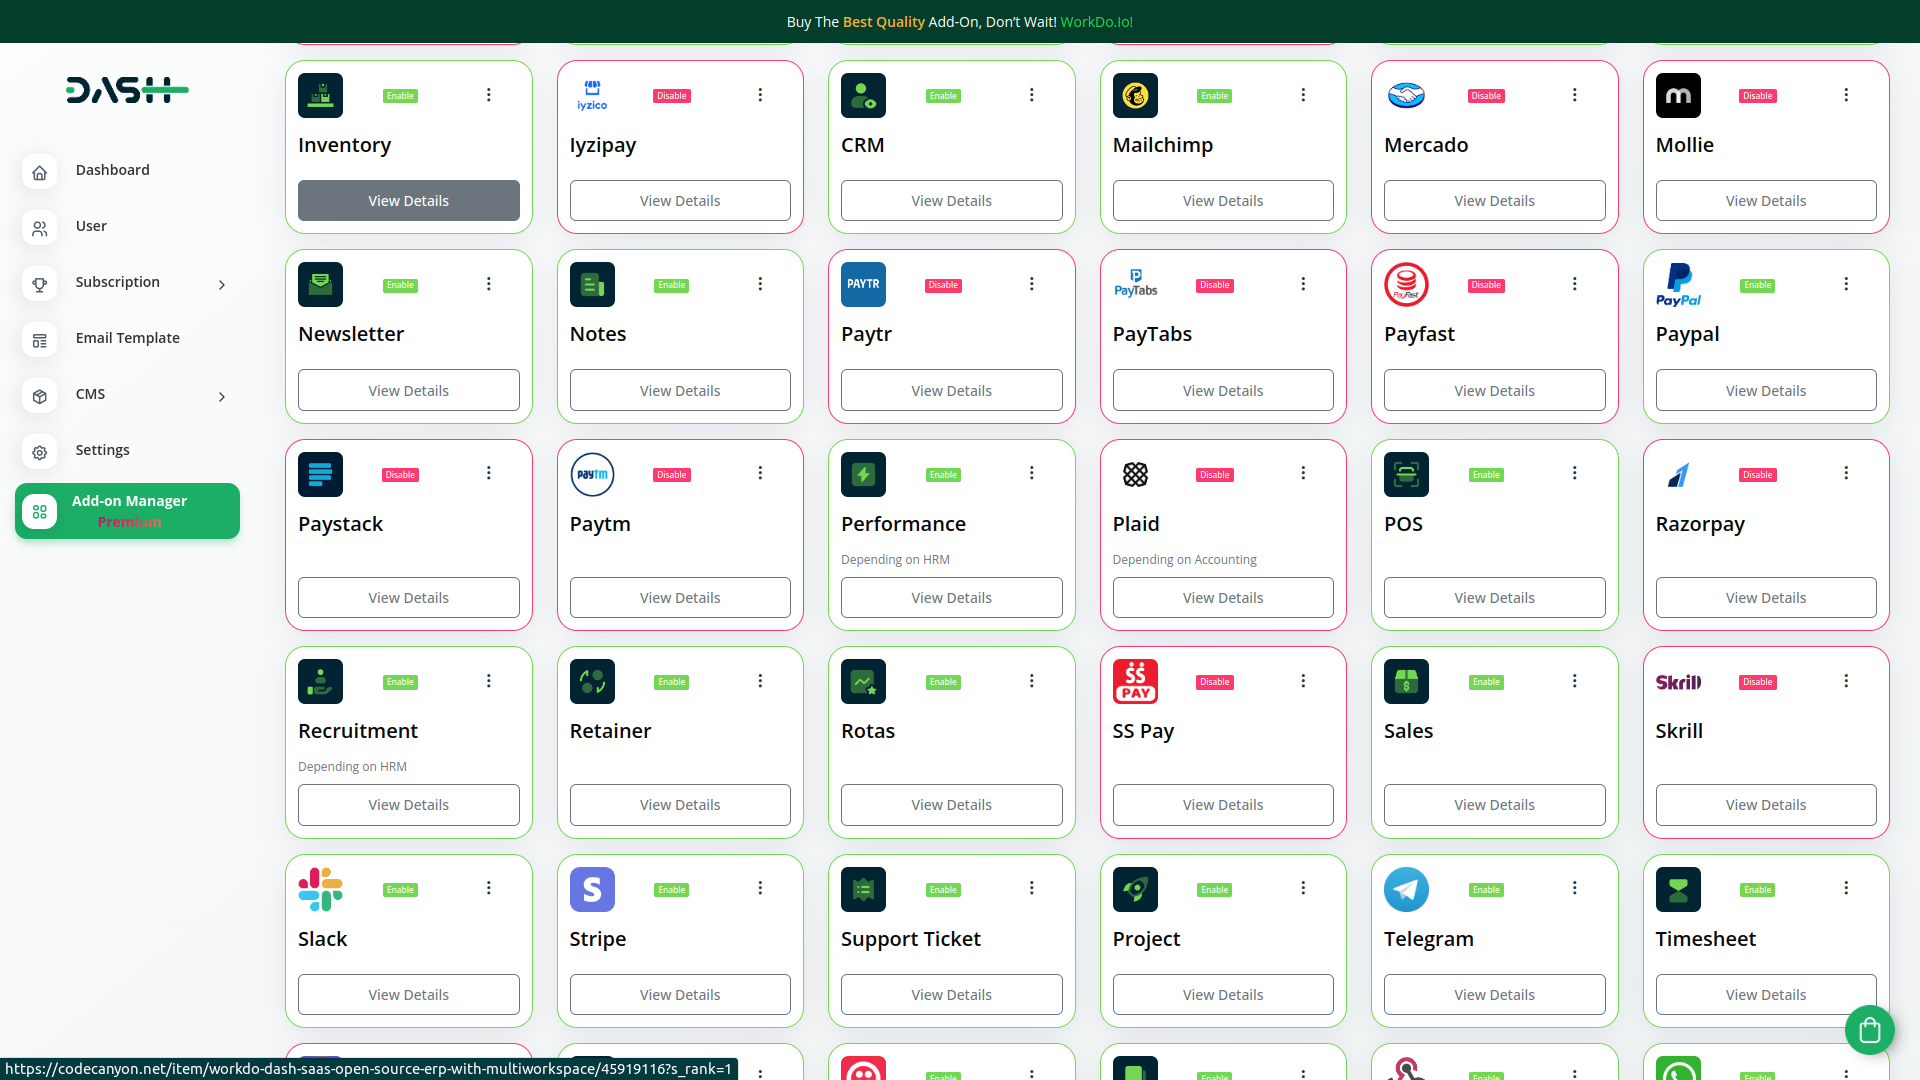Open the floating shopping bag cart icon
Image resolution: width=1920 pixels, height=1080 pixels.
(x=1869, y=1029)
